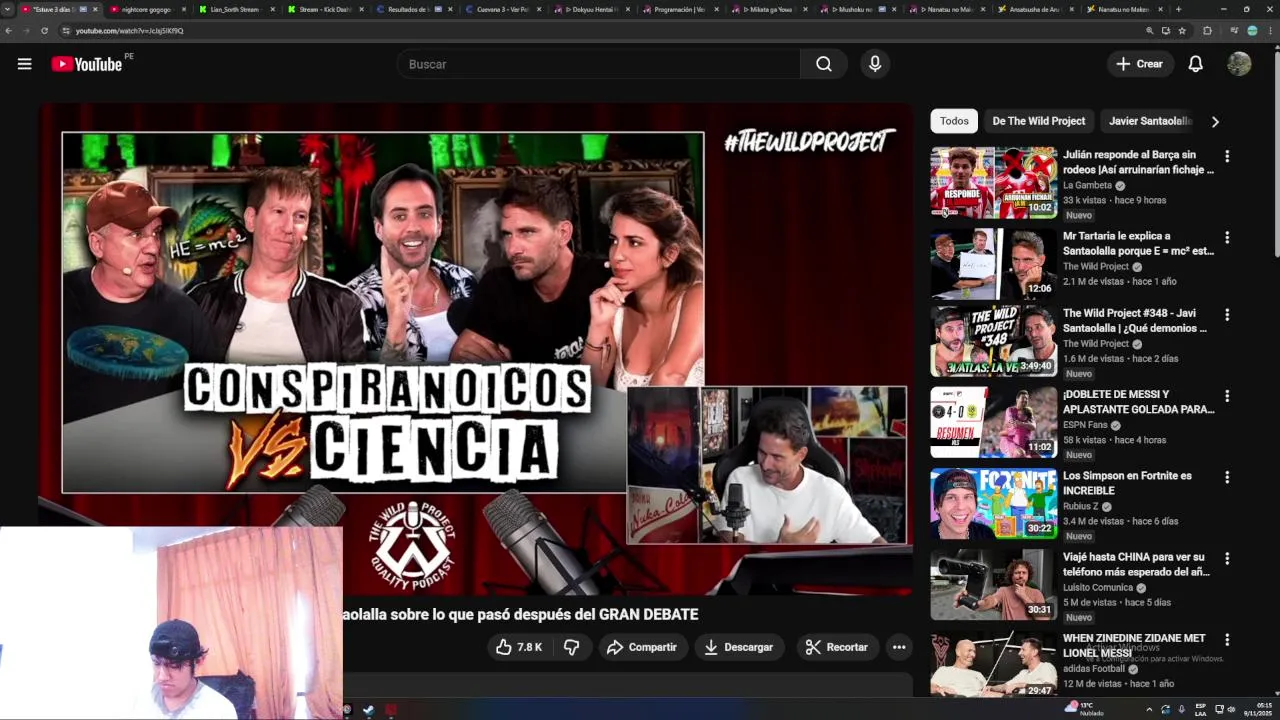Click the Recortar clip button

click(x=837, y=647)
